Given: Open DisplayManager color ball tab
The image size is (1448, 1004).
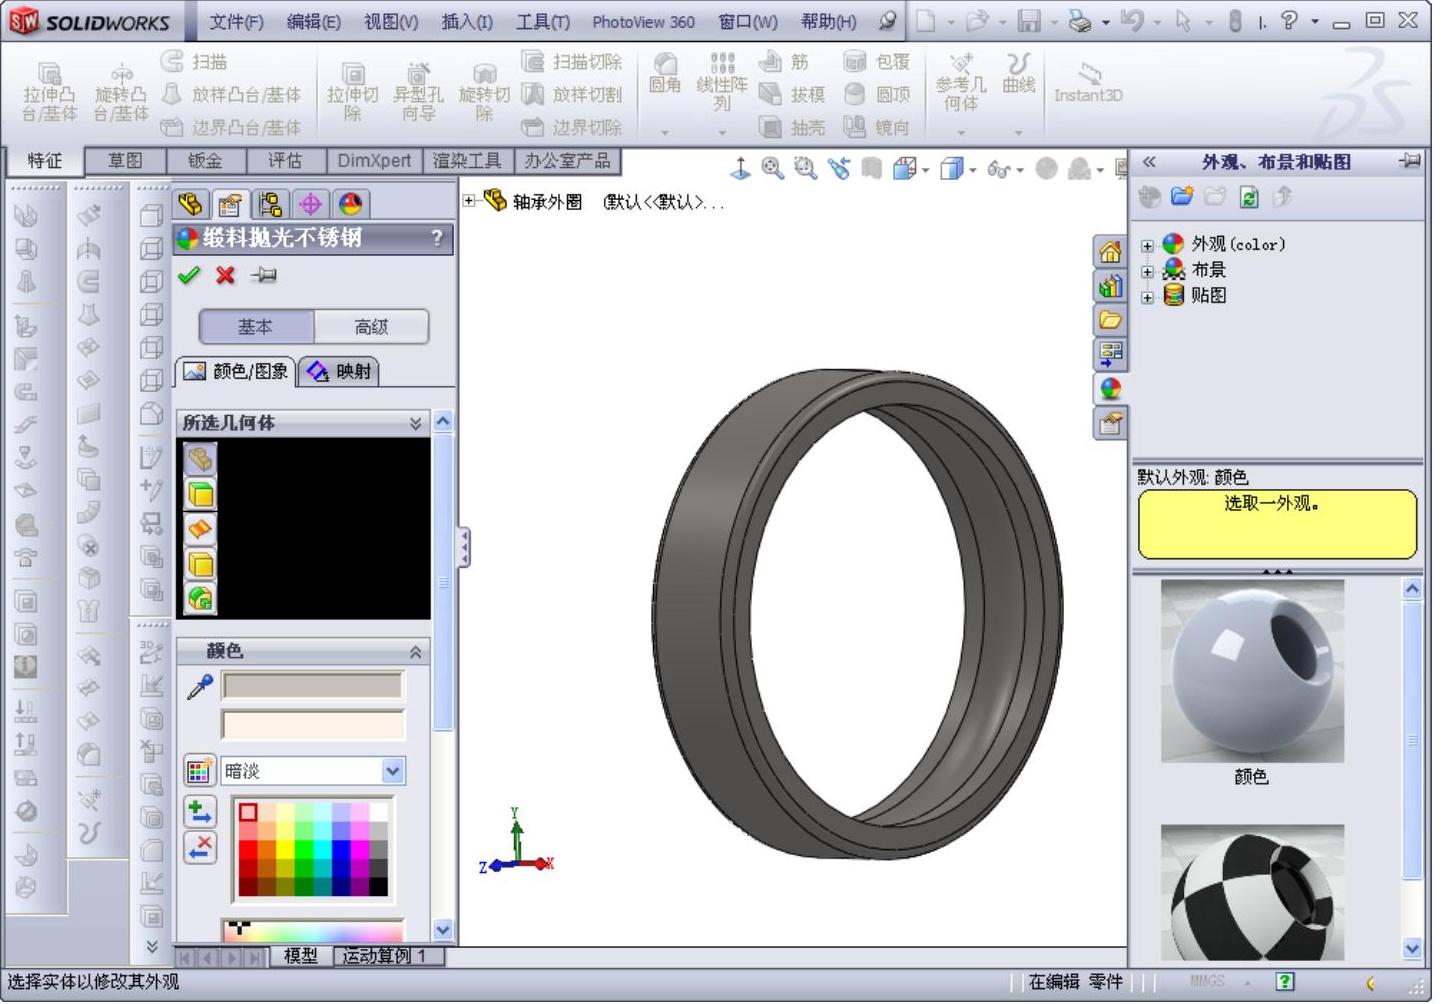Looking at the screenshot, I should (x=350, y=204).
